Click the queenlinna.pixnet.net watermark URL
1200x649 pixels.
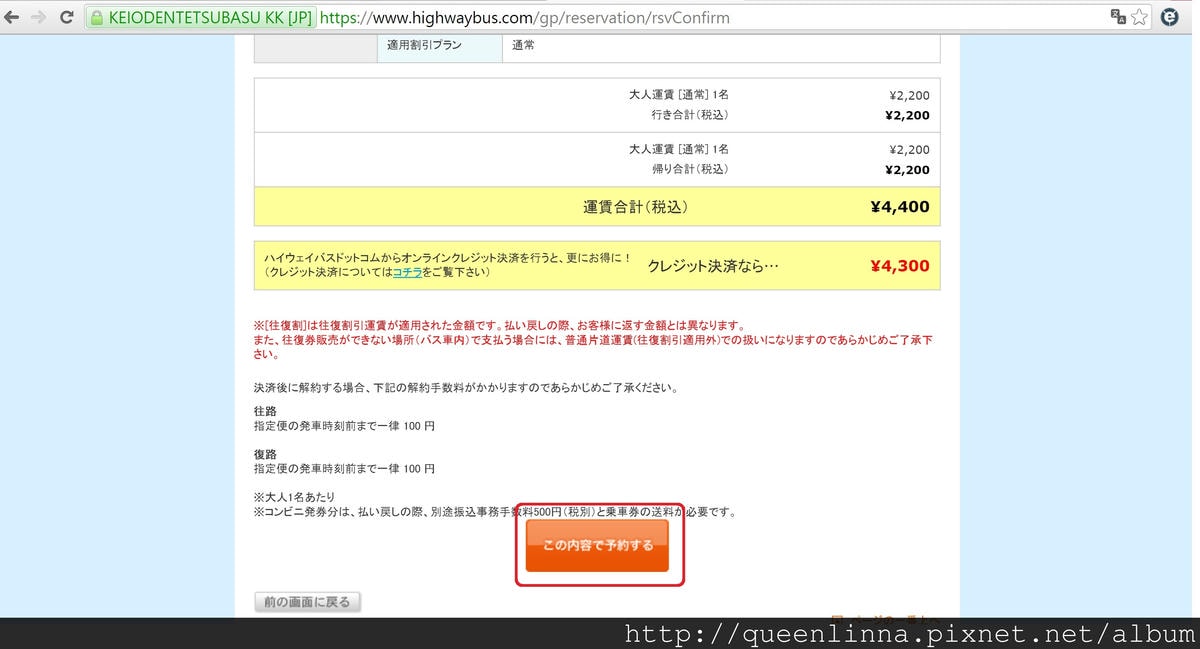pyautogui.click(x=909, y=634)
